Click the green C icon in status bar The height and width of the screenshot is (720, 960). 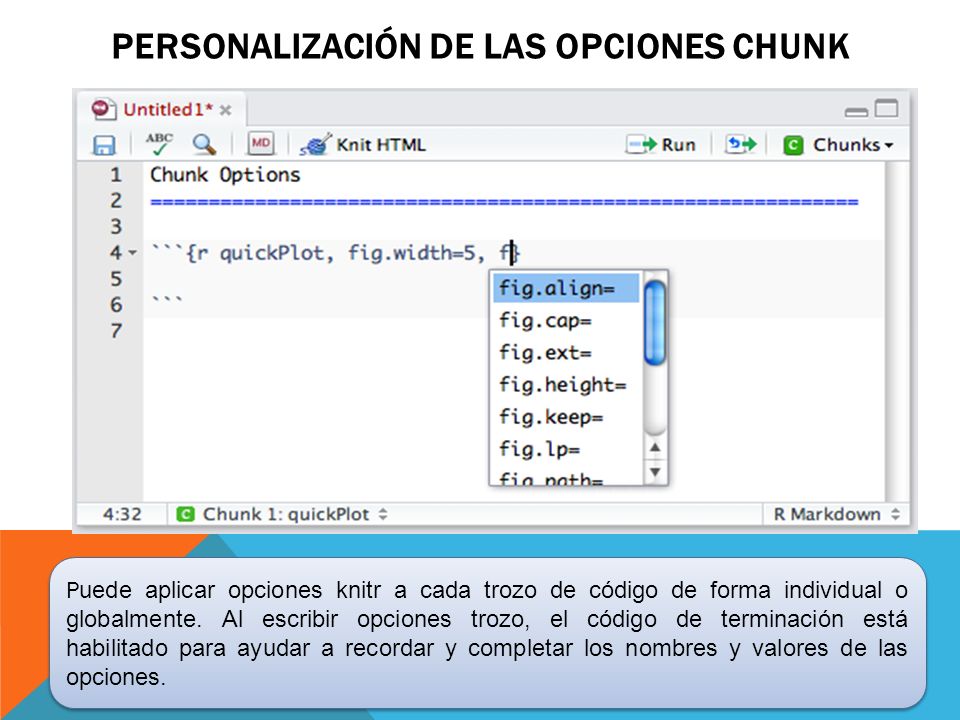186,514
